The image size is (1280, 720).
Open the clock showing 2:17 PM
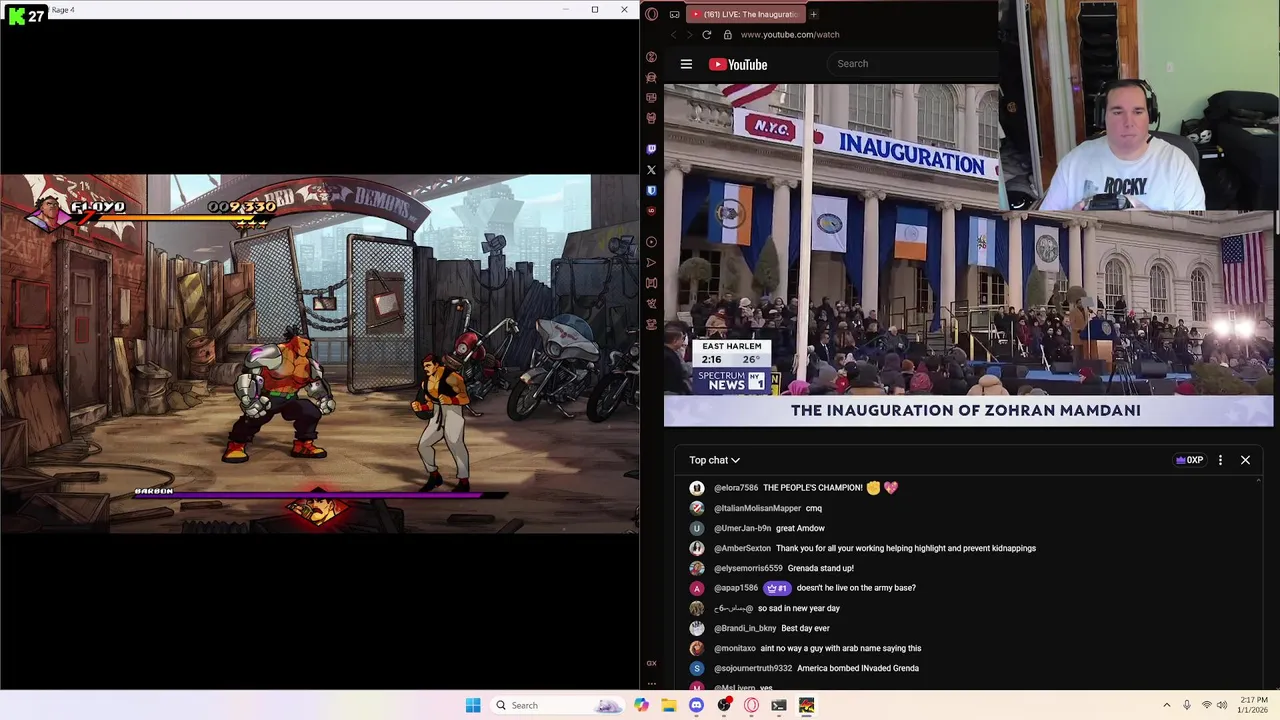[x=1253, y=705]
